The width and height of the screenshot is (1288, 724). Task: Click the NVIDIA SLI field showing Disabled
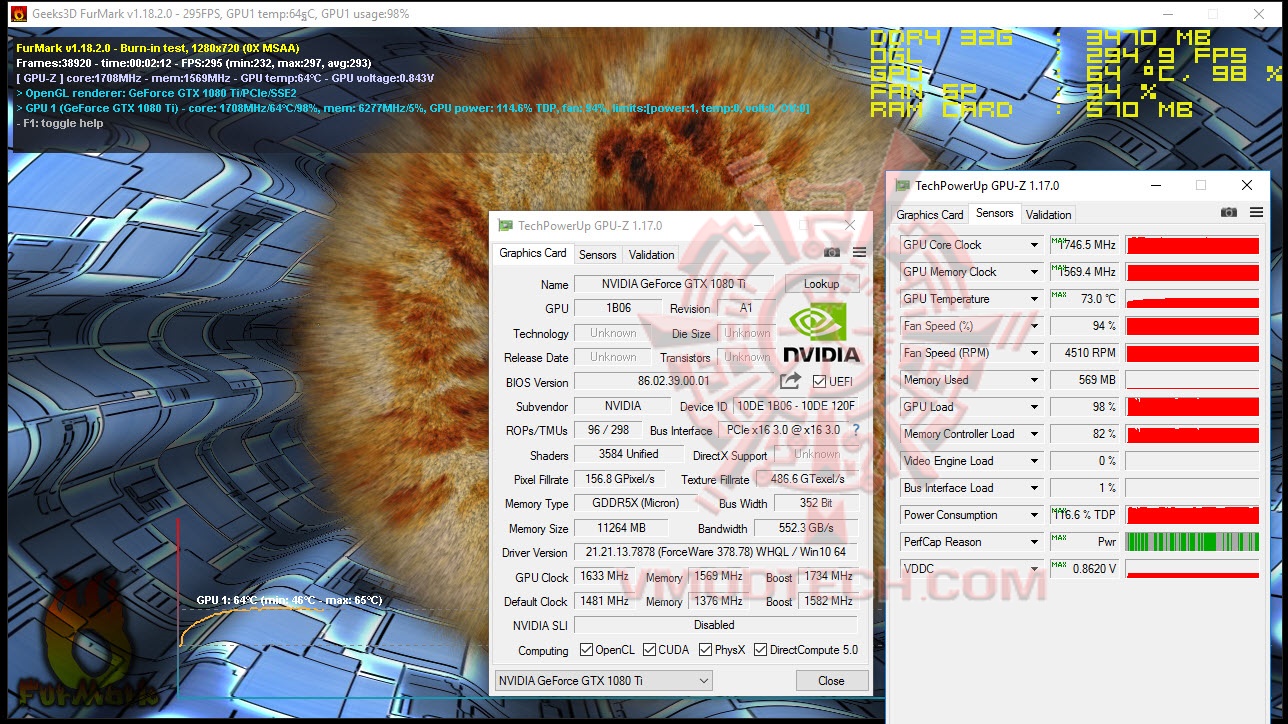(716, 625)
